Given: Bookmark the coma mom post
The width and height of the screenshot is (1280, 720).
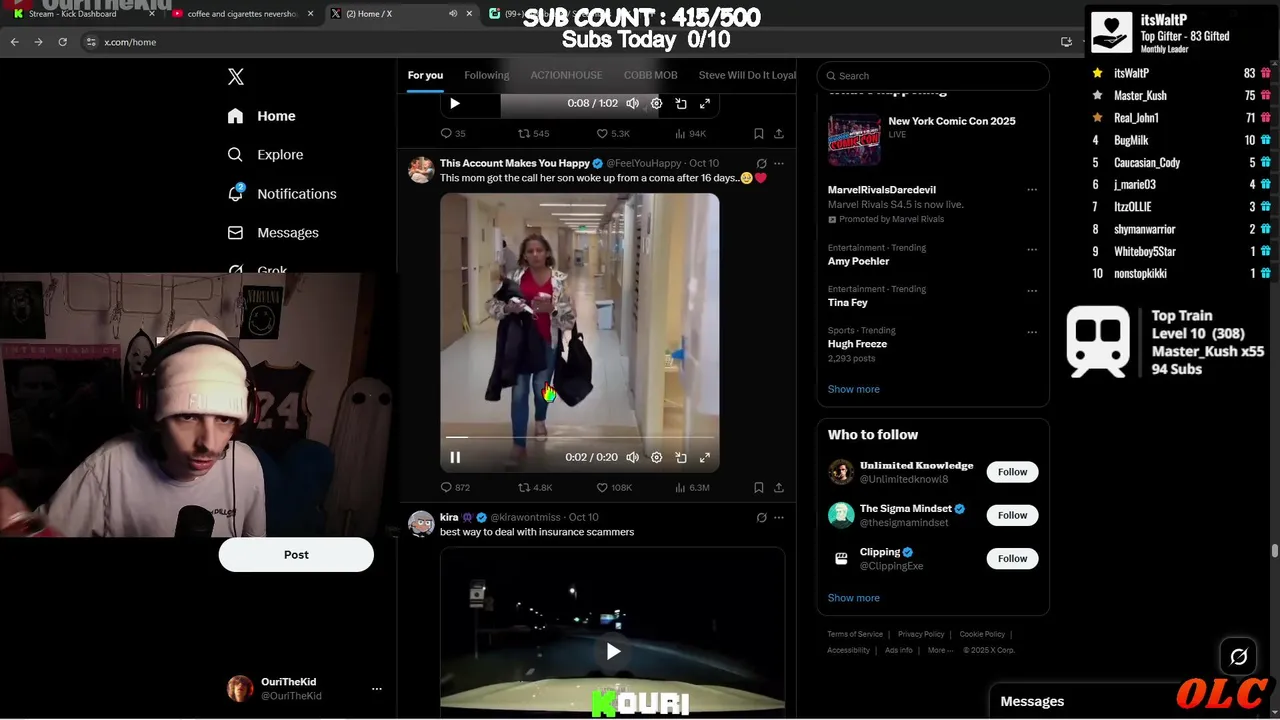Looking at the screenshot, I should point(759,488).
